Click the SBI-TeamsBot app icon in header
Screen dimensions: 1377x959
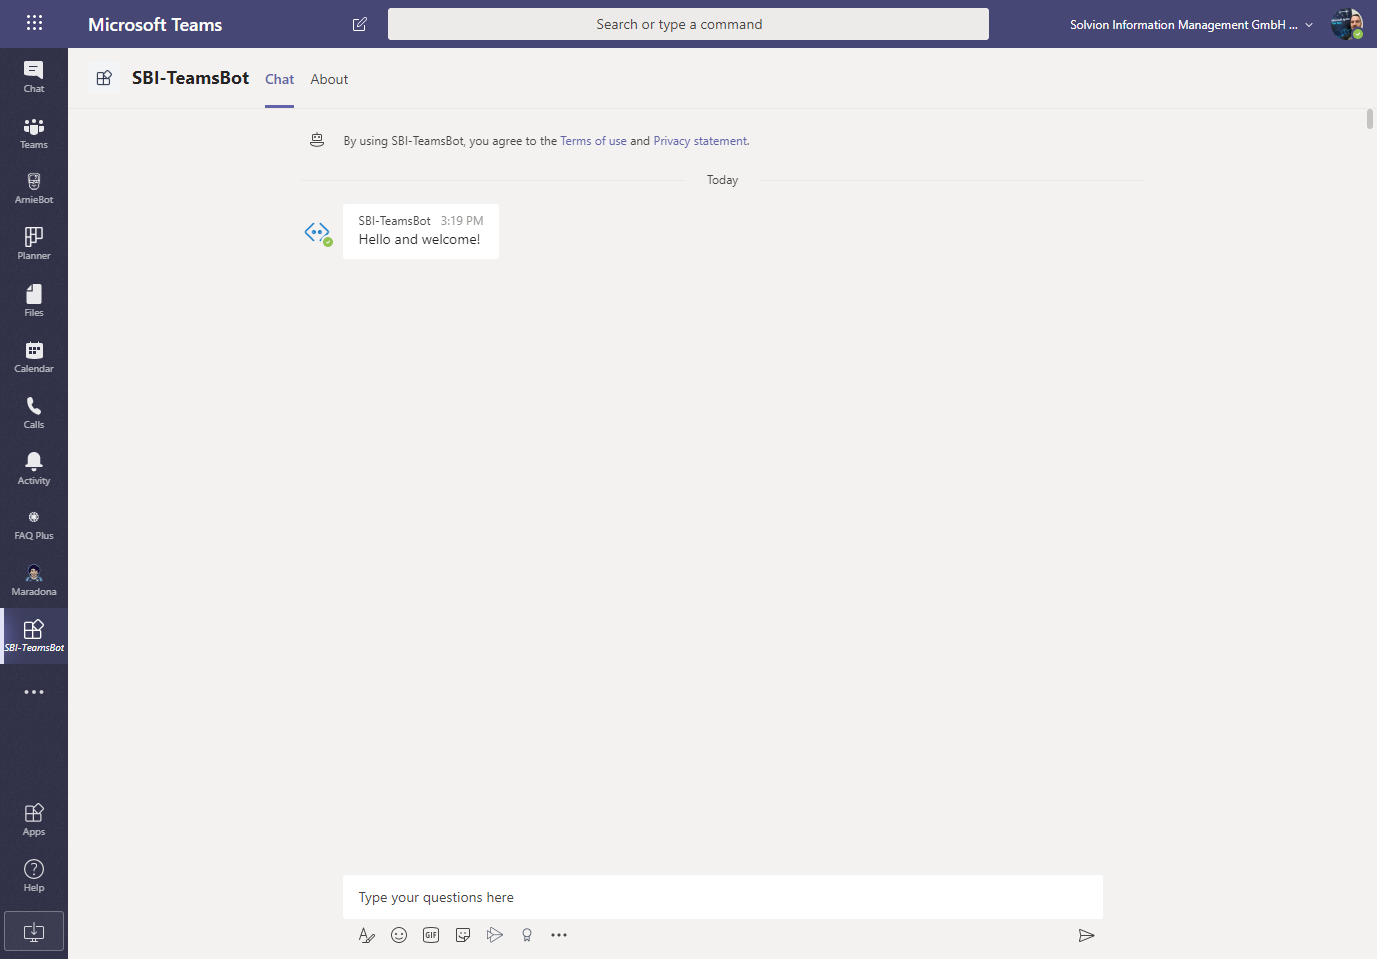[104, 78]
